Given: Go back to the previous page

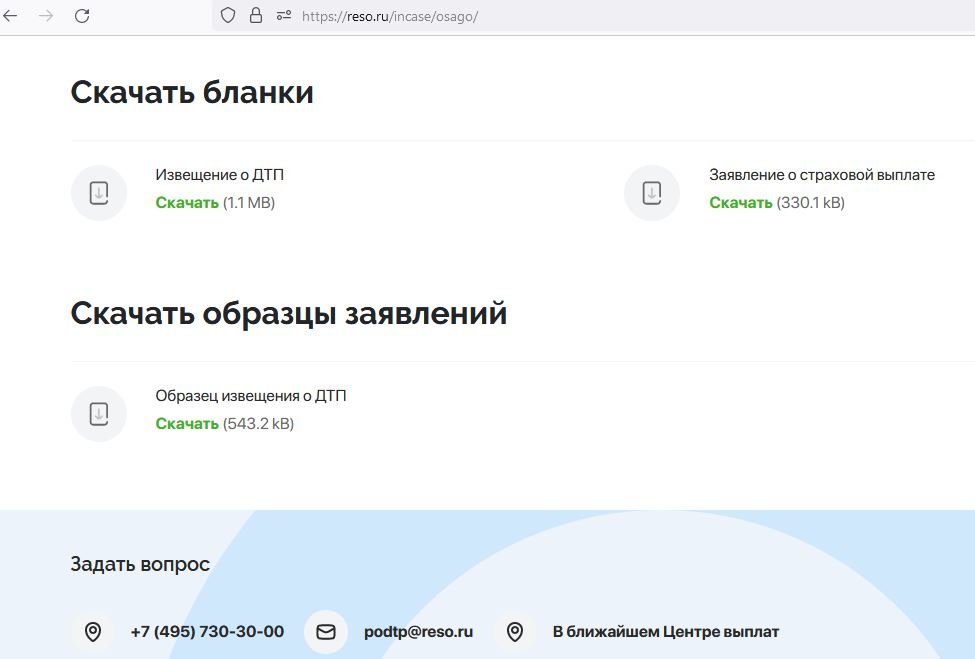Looking at the screenshot, I should 11,16.
